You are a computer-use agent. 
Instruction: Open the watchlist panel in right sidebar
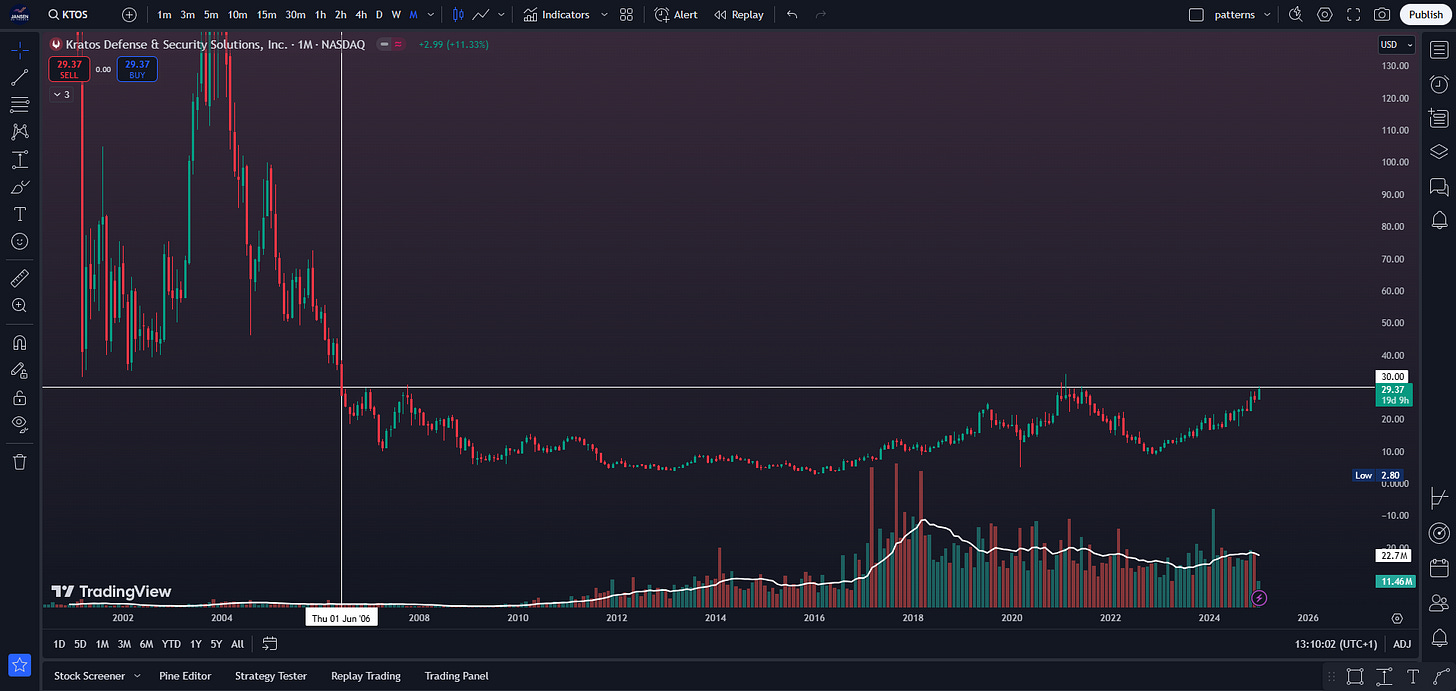coord(1439,50)
